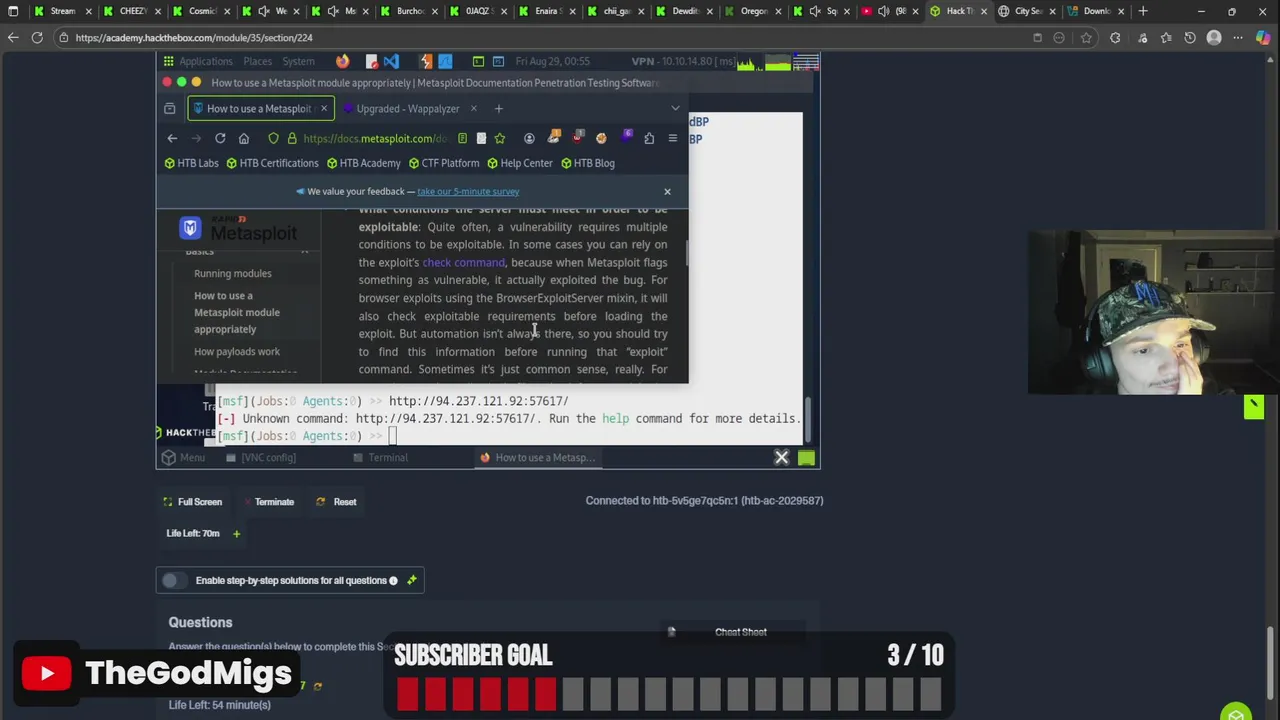
Task: Expand the inner Firefox tab list chevron
Action: tap(675, 108)
